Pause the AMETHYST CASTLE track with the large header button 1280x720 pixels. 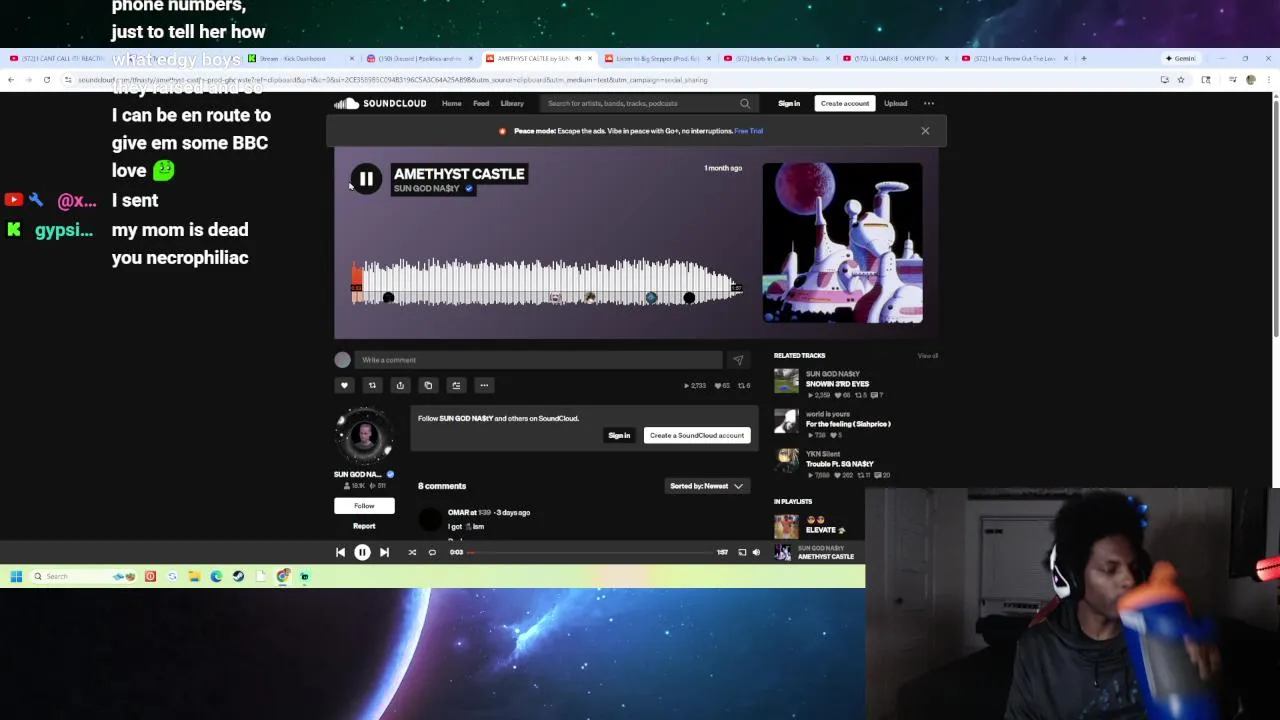[x=366, y=179]
